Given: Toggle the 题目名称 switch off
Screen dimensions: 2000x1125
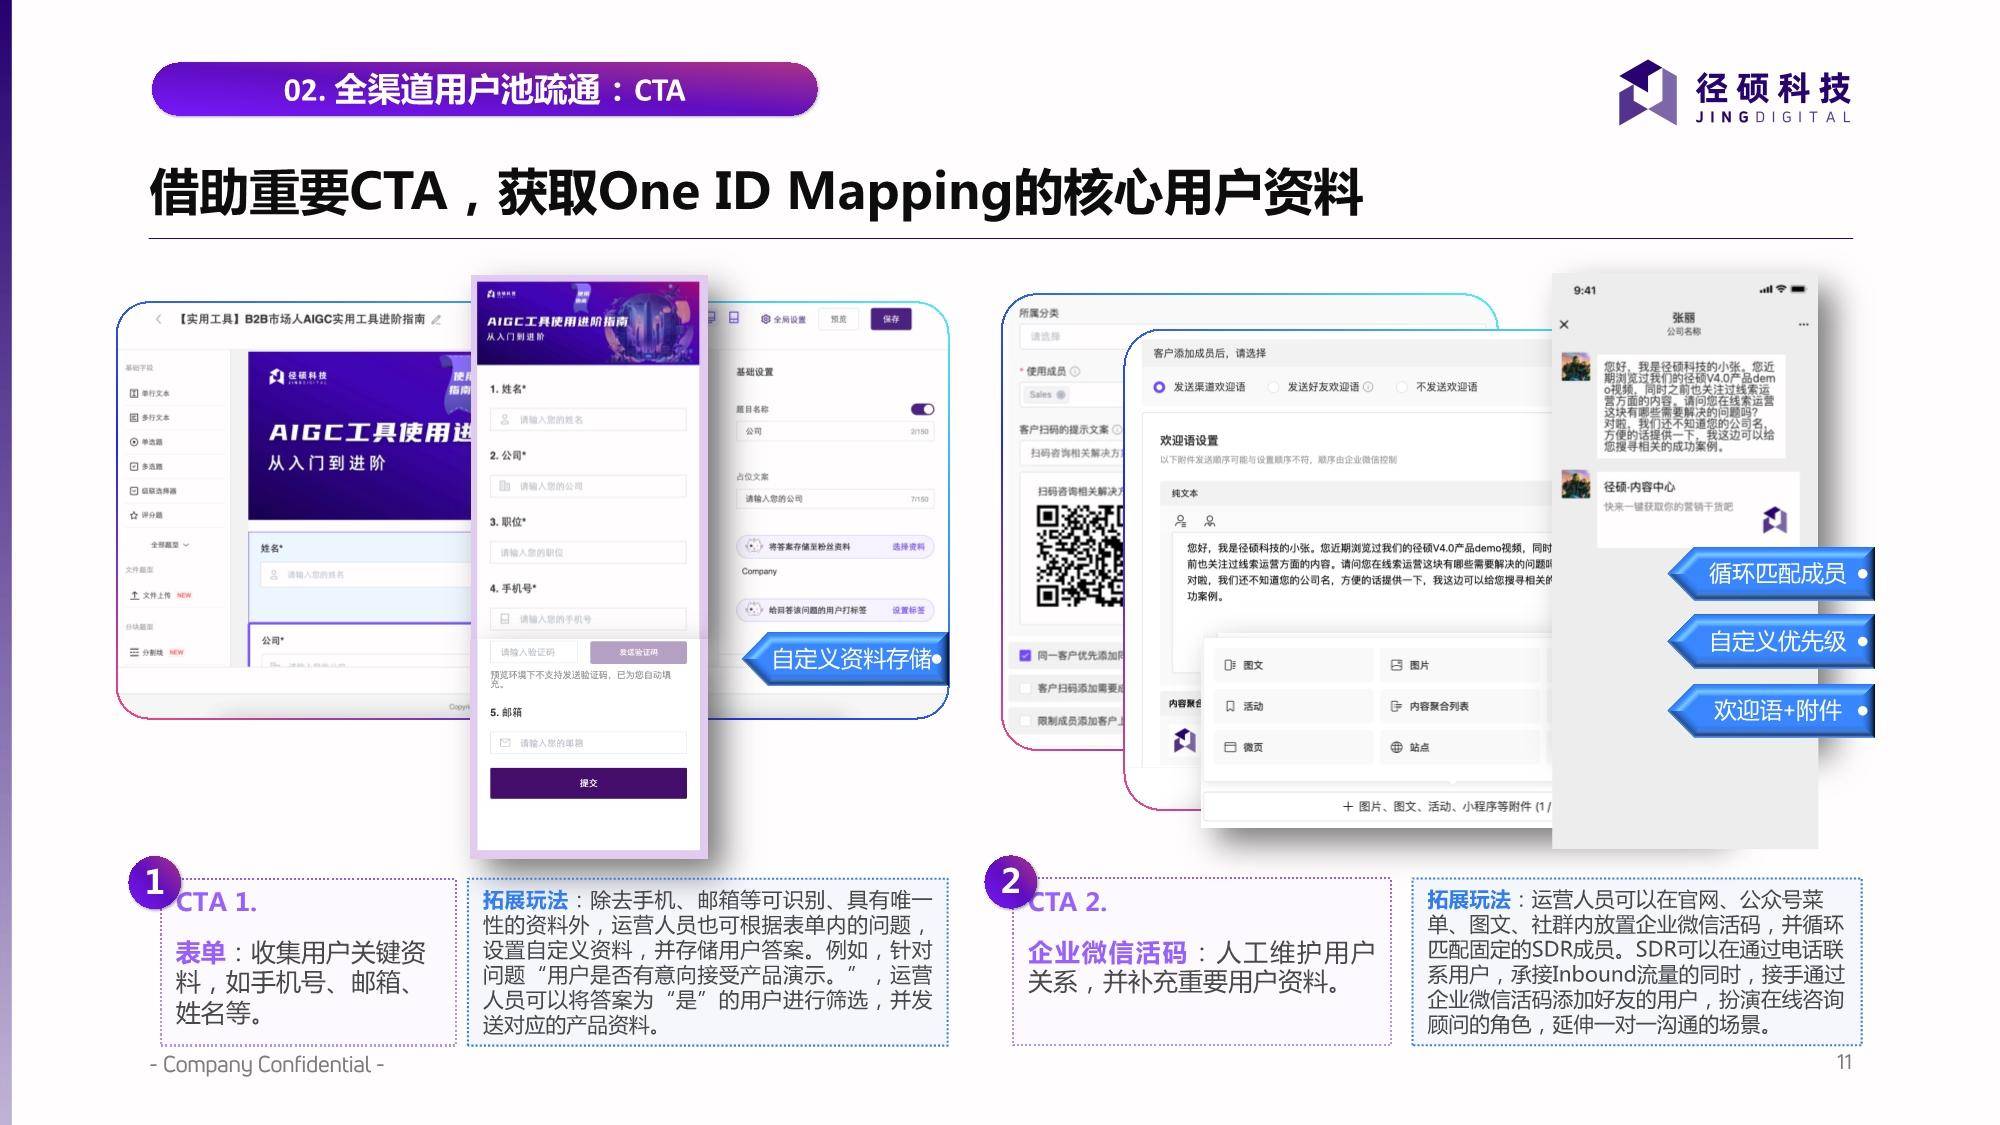Looking at the screenshot, I should [x=922, y=409].
